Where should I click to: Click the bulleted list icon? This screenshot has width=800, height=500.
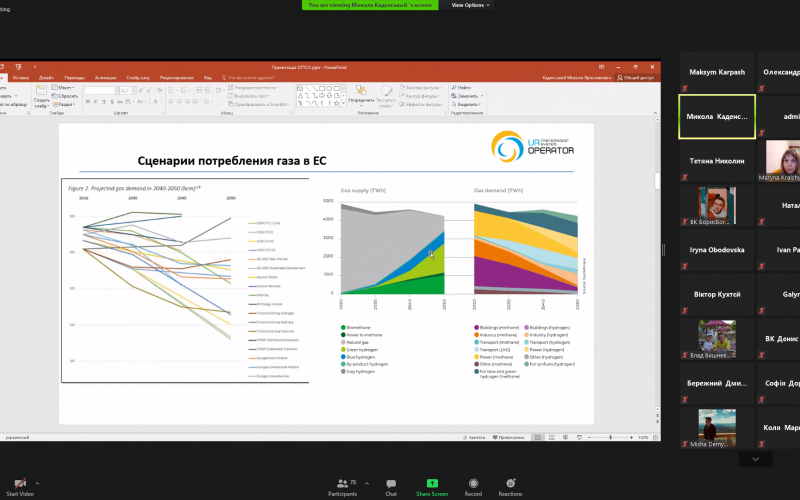(x=172, y=90)
